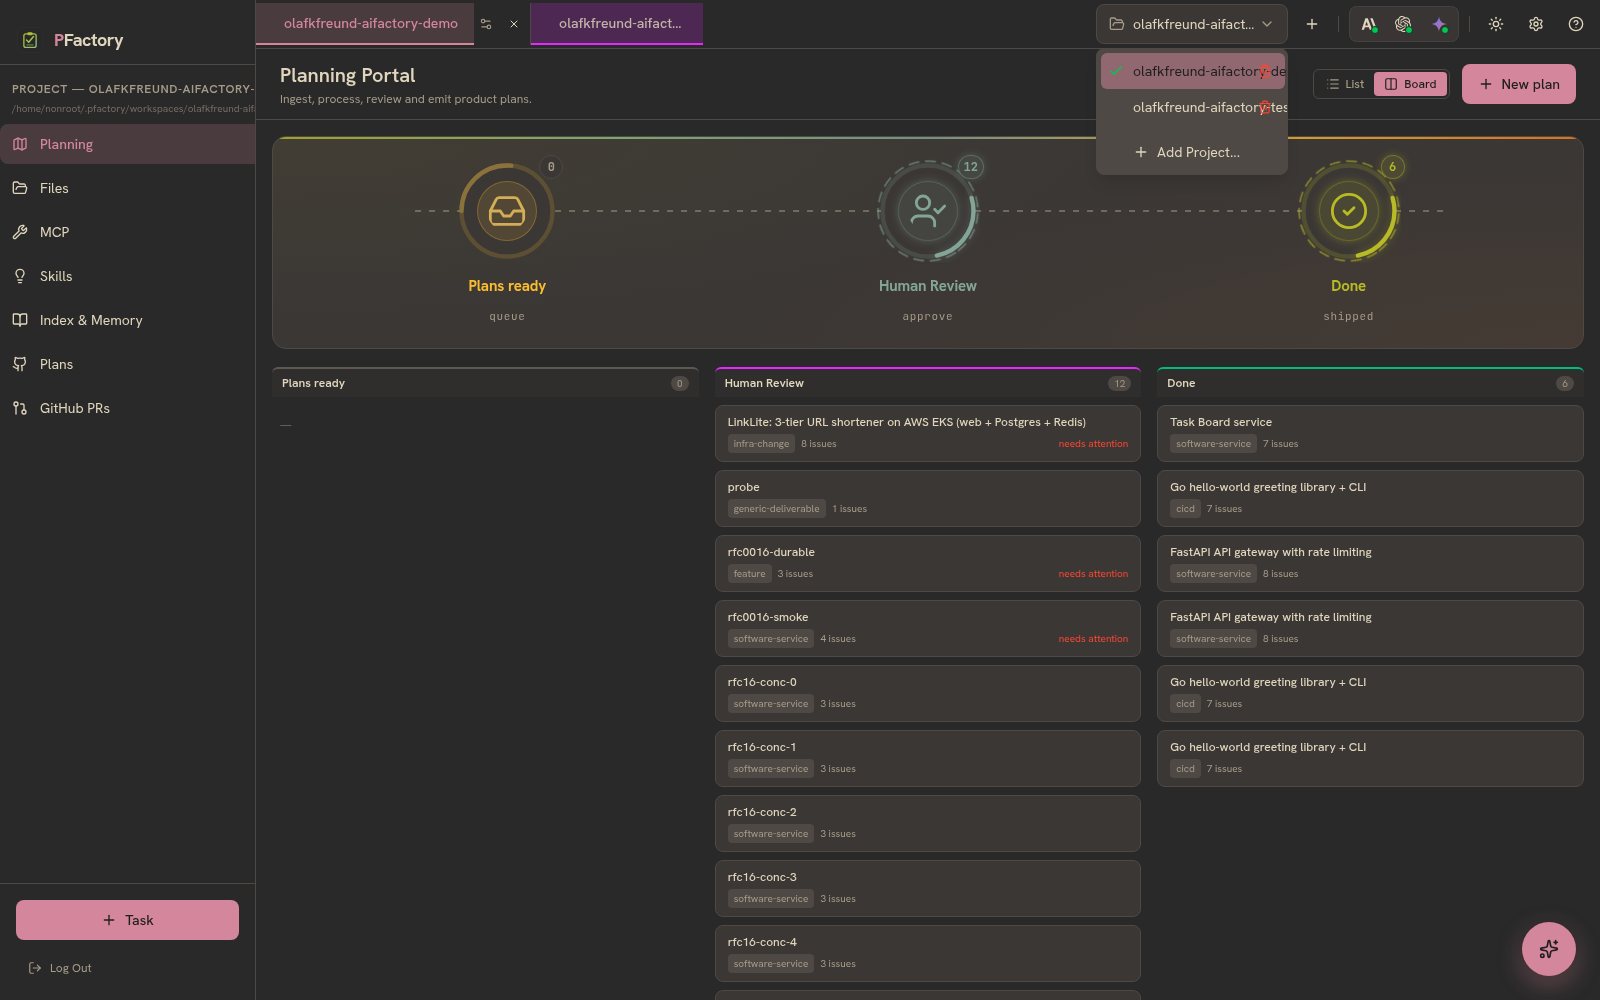Delete the aifactory-demo project via trash icon
Viewport: 1600px width, 1000px height.
click(1265, 71)
